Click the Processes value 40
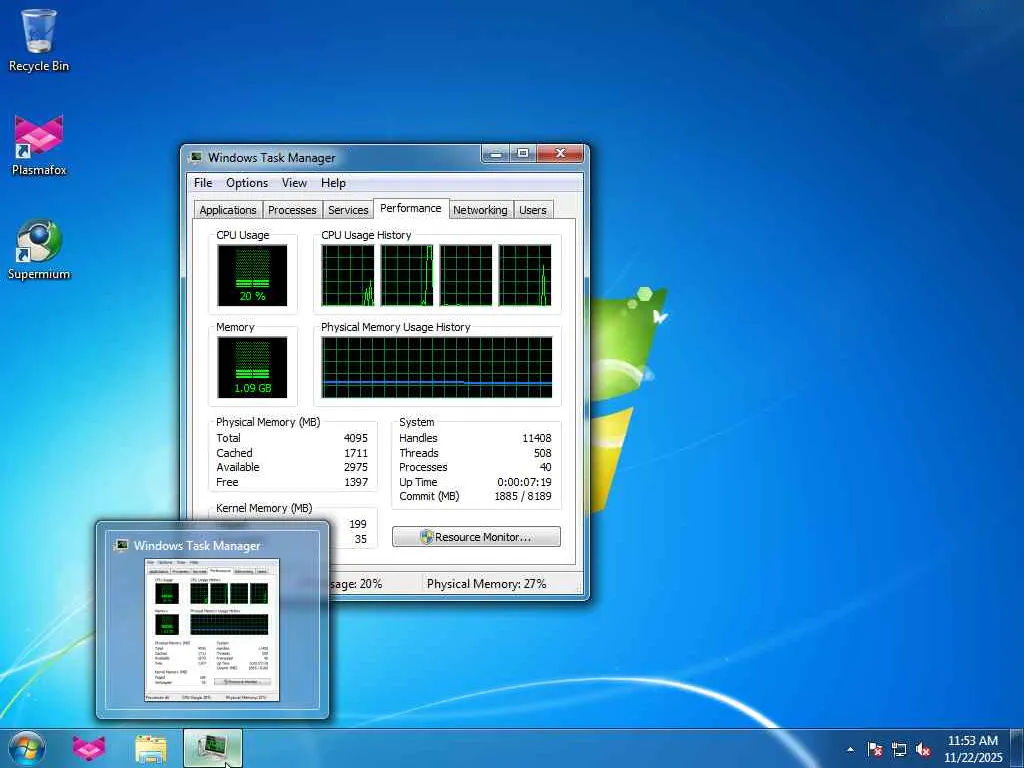 pos(546,468)
